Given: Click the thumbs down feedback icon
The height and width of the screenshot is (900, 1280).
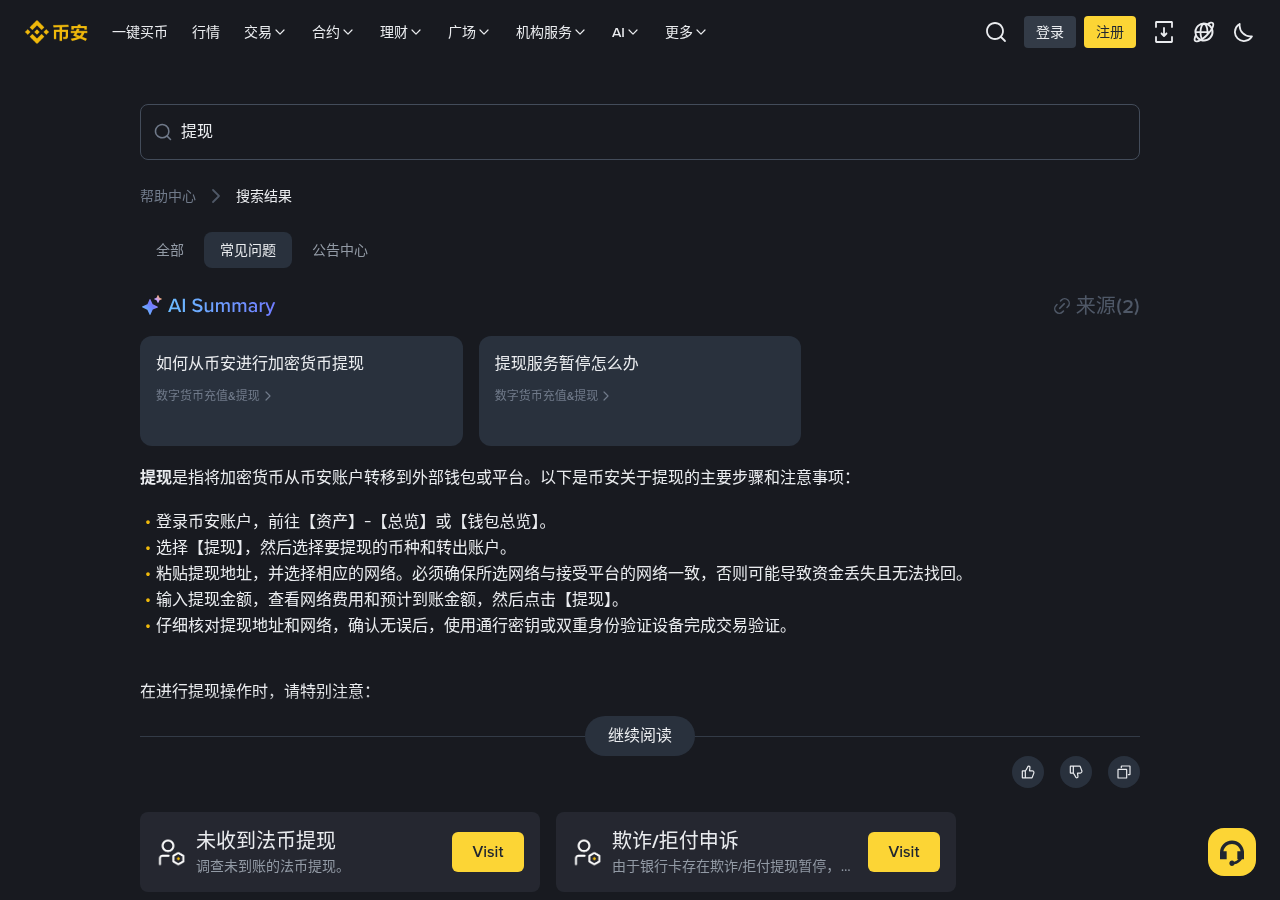Looking at the screenshot, I should point(1076,772).
